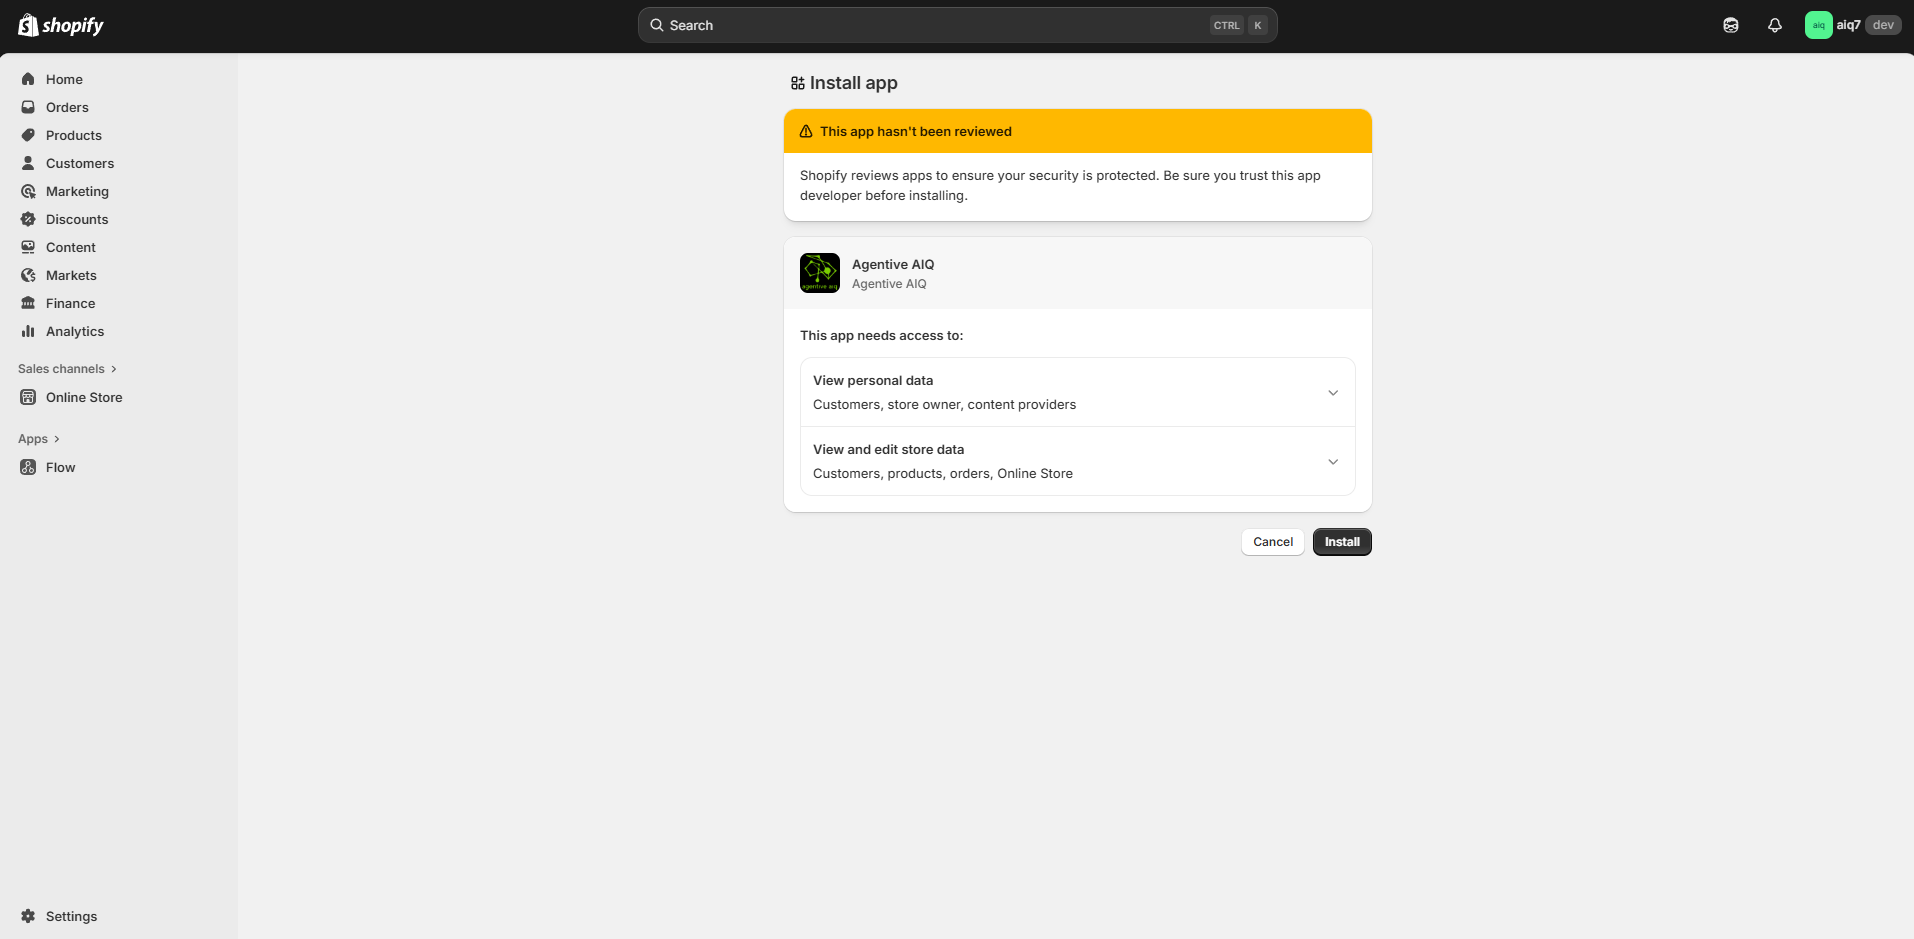This screenshot has width=1914, height=939.
Task: Click the Flow app icon
Action: pyautogui.click(x=28, y=467)
